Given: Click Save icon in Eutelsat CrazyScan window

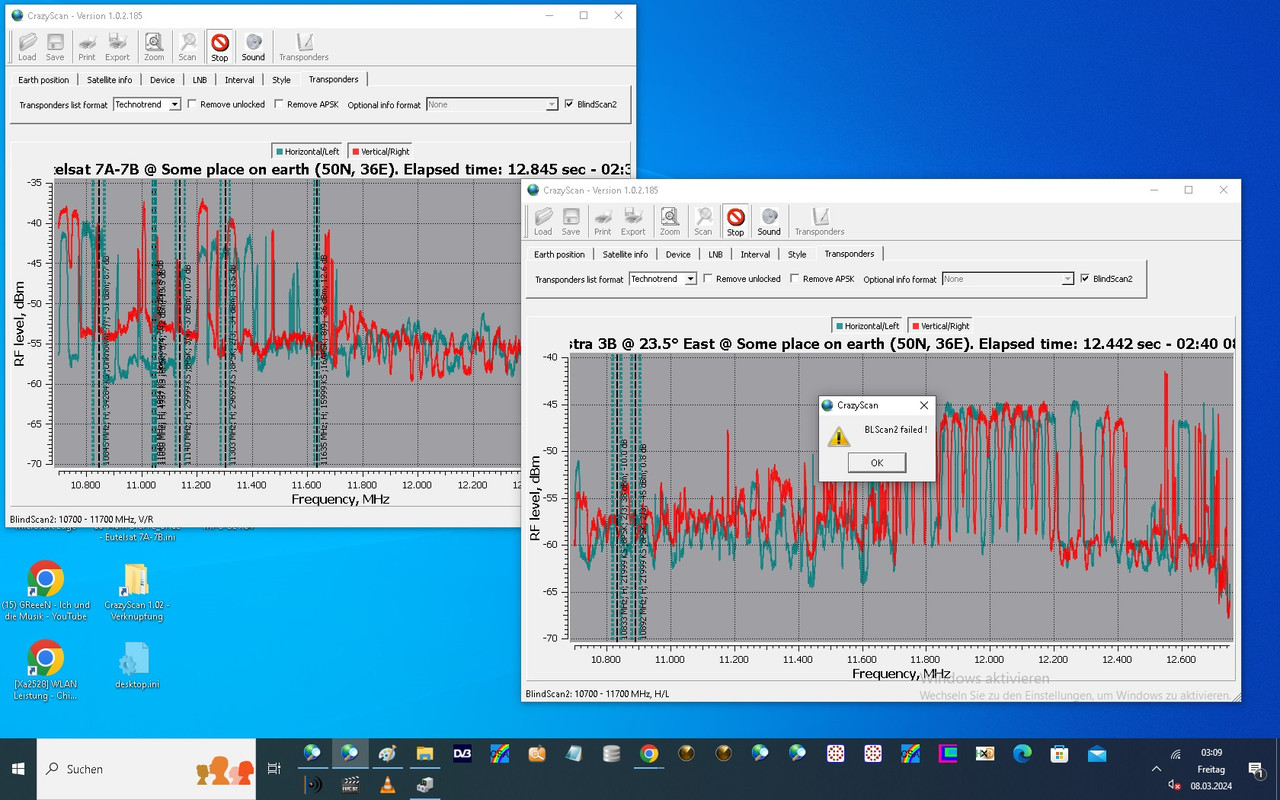Looking at the screenshot, I should 55,46.
